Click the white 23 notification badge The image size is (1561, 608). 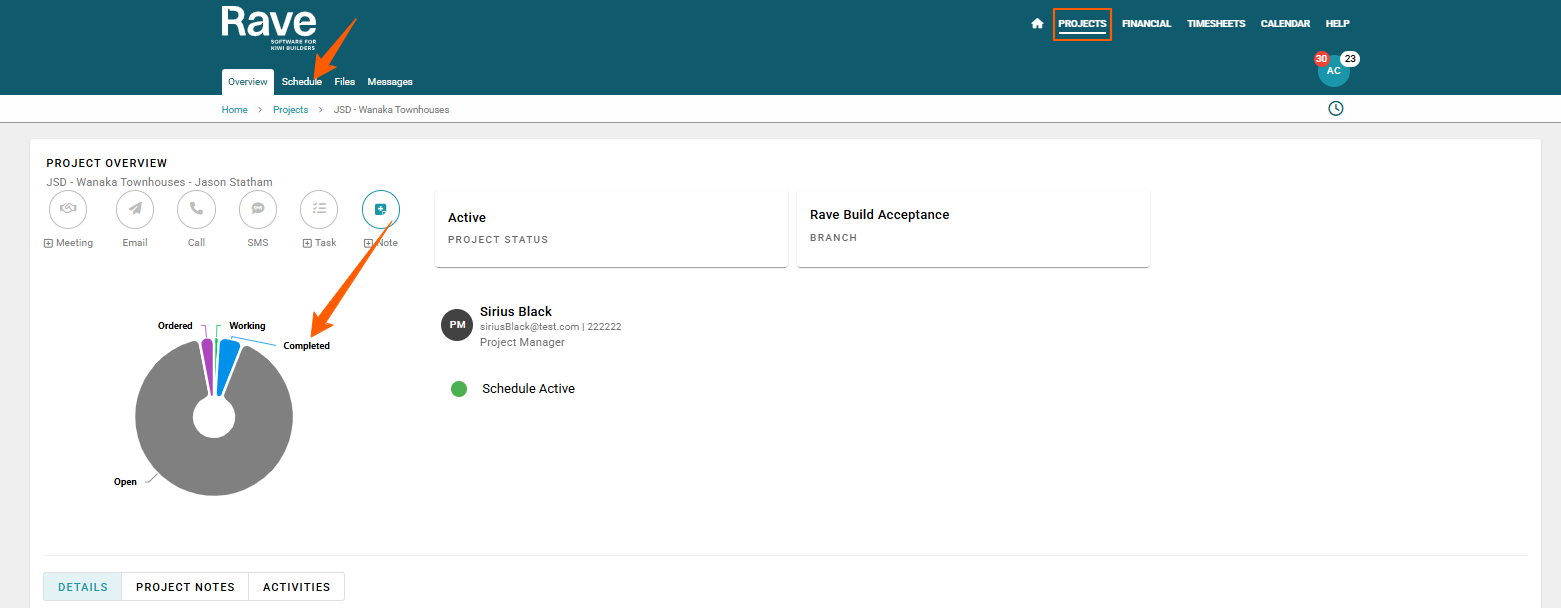[x=1350, y=59]
